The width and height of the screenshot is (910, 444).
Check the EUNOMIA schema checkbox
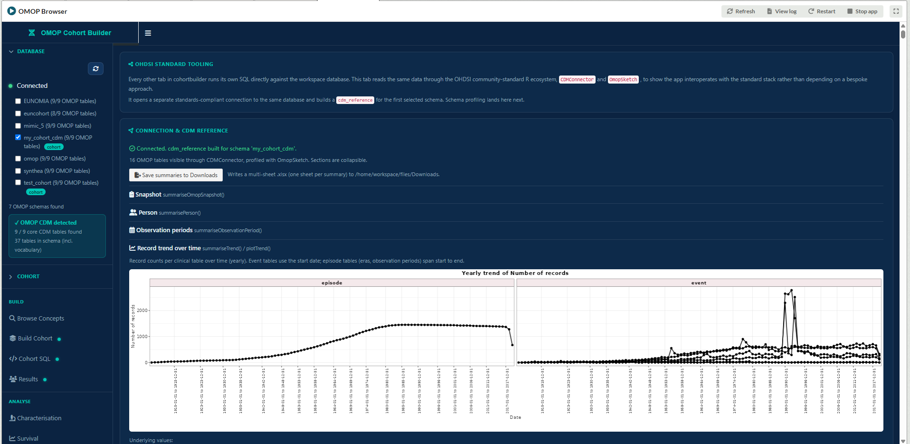pos(18,101)
